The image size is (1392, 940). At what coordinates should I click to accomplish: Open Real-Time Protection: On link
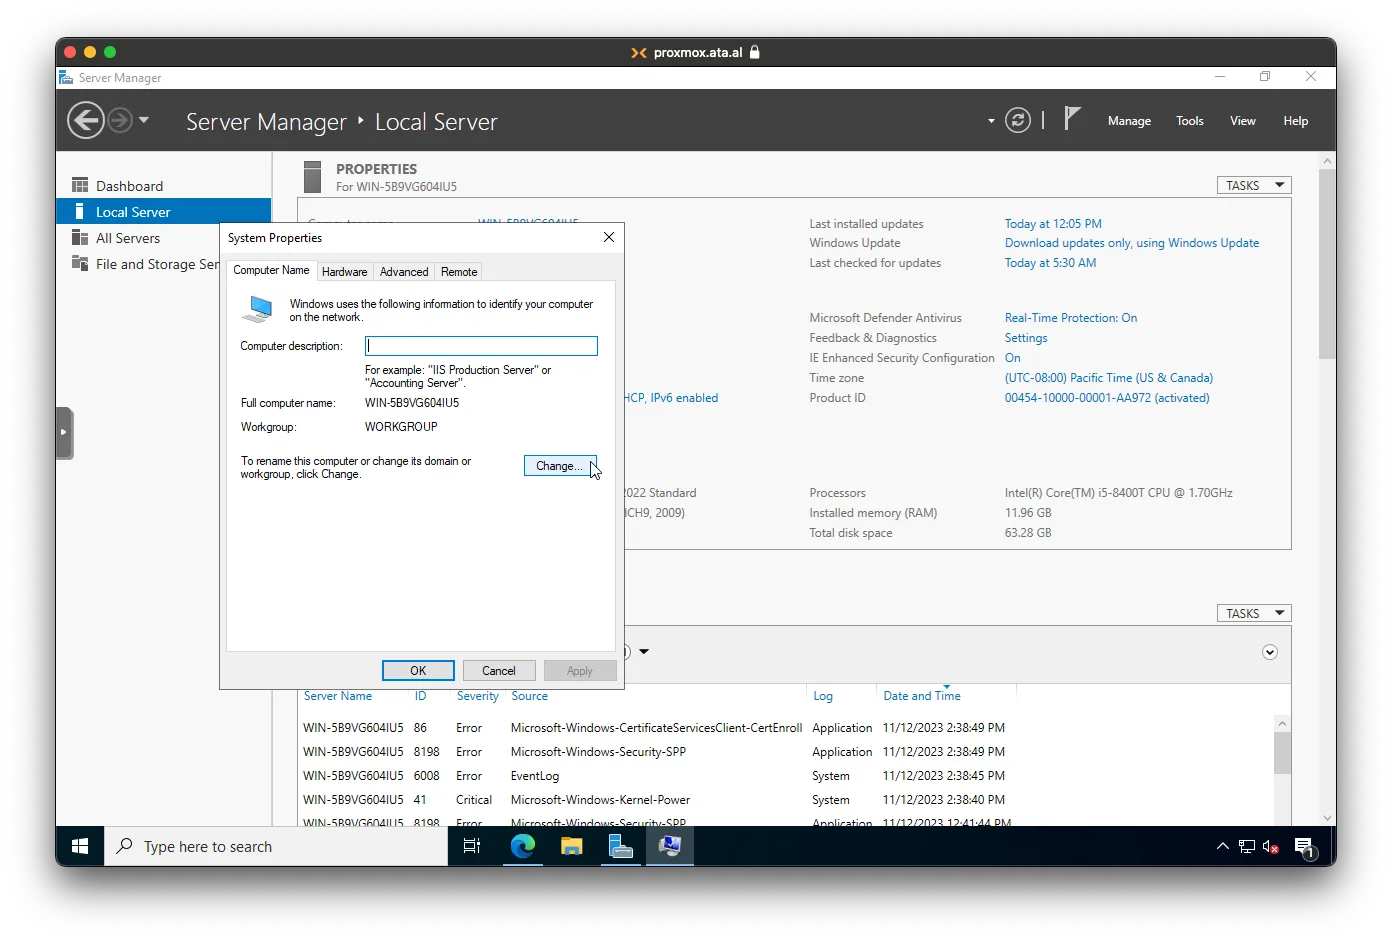[1071, 318]
